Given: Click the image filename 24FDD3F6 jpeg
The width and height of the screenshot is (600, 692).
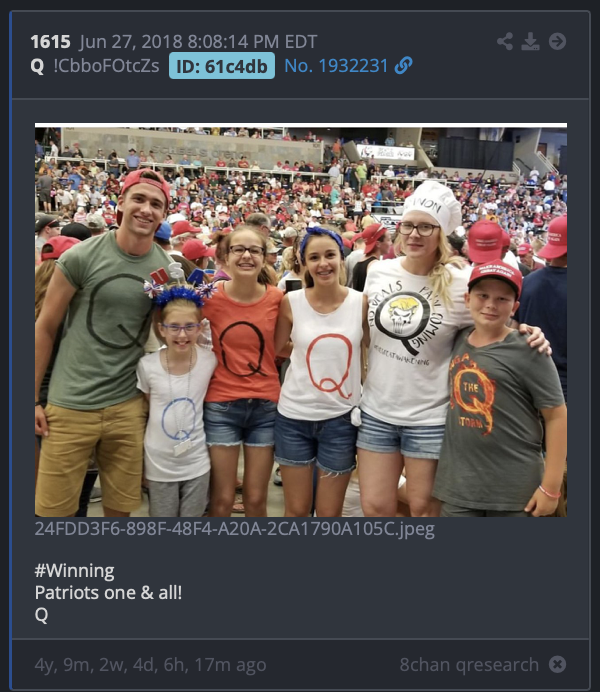Looking at the screenshot, I should pyautogui.click(x=234, y=529).
